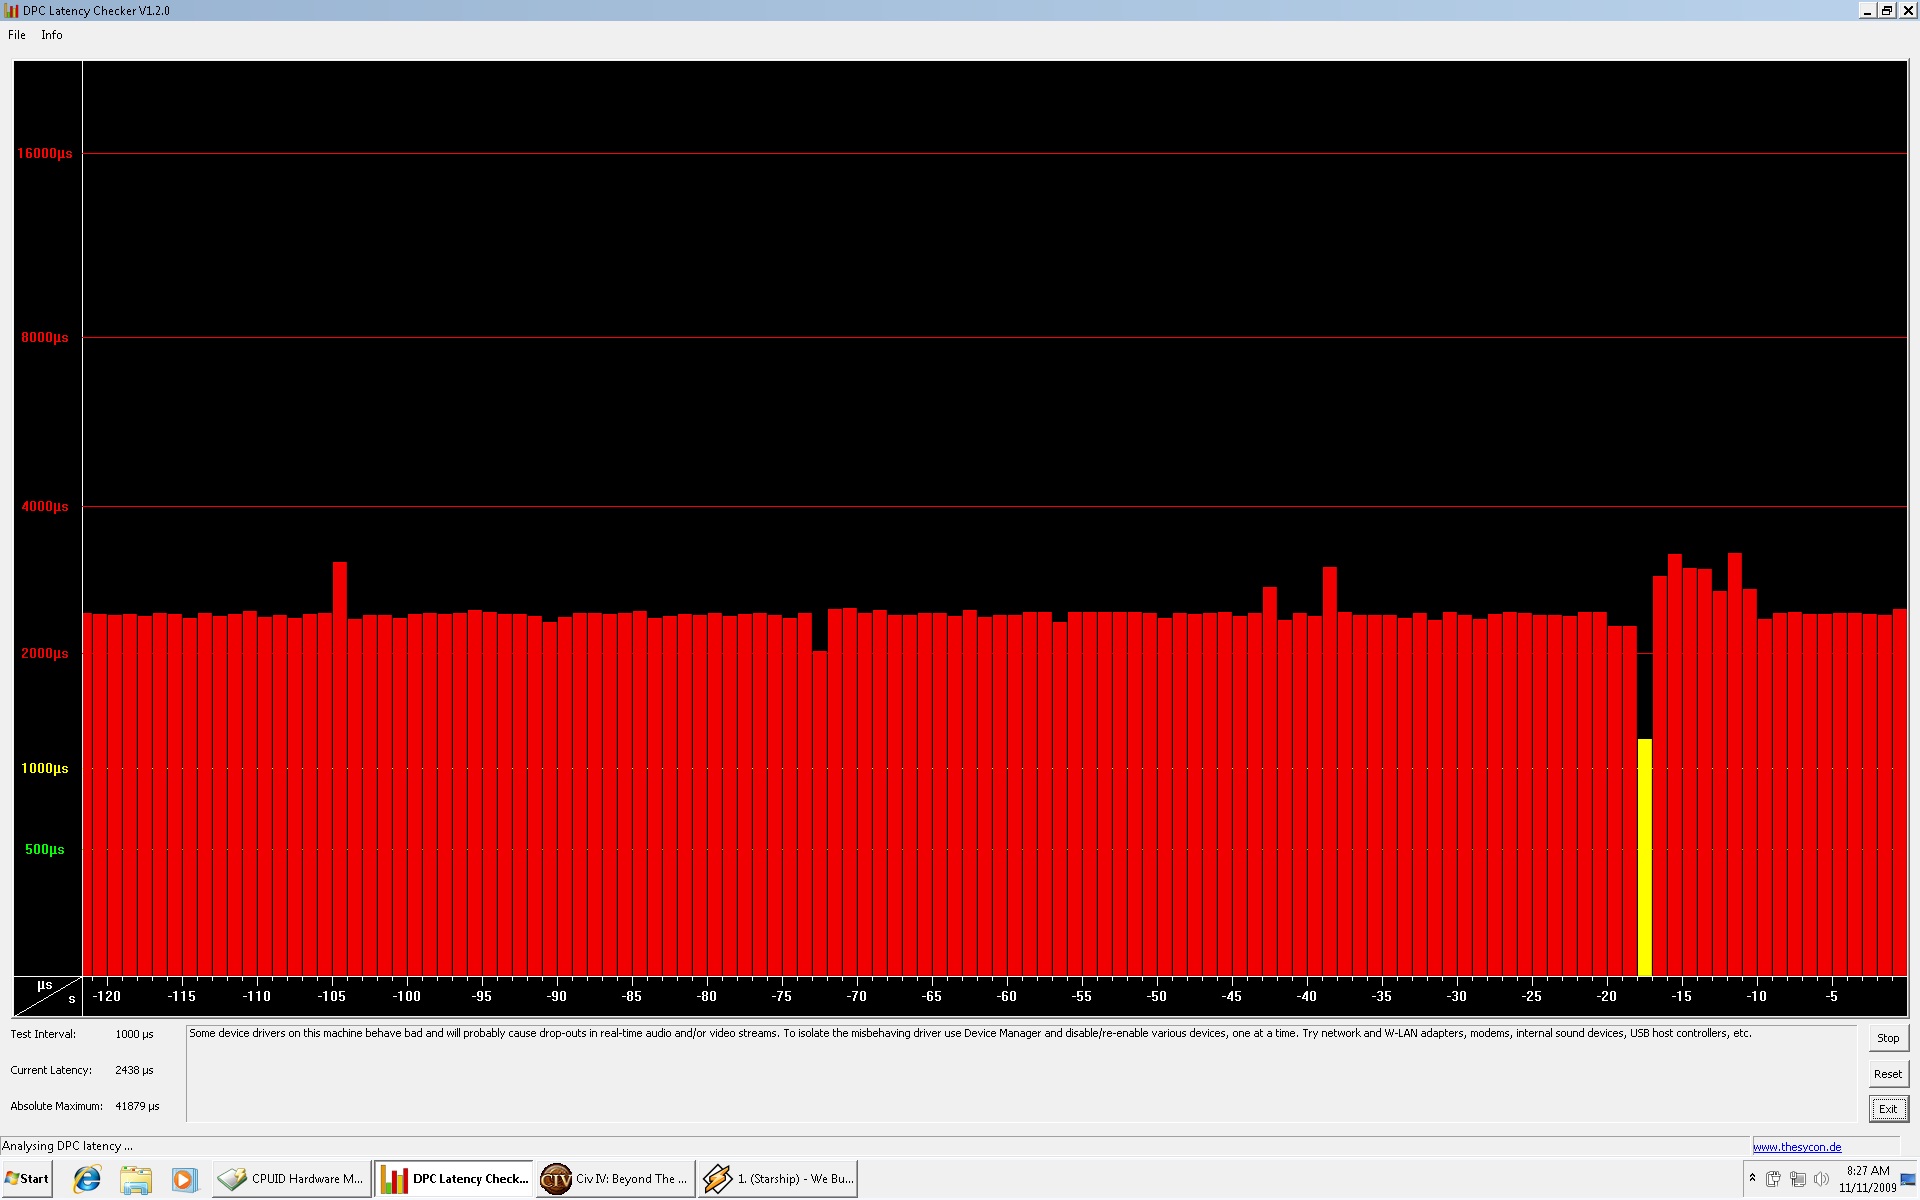Viewport: 1920px width, 1200px height.
Task: Restore down the DPC Latency Checker window
Action: tap(1887, 10)
